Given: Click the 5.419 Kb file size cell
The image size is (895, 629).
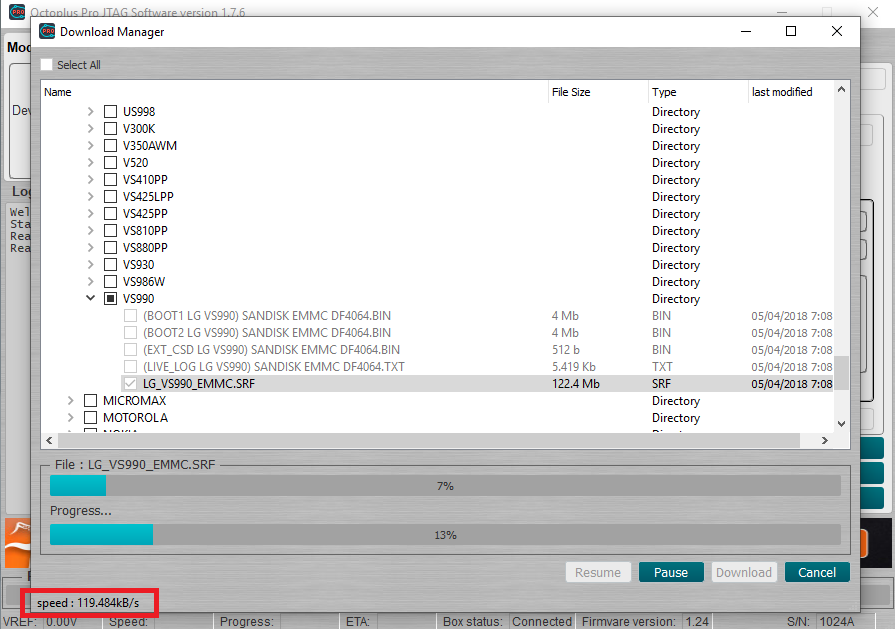Looking at the screenshot, I should [x=574, y=366].
